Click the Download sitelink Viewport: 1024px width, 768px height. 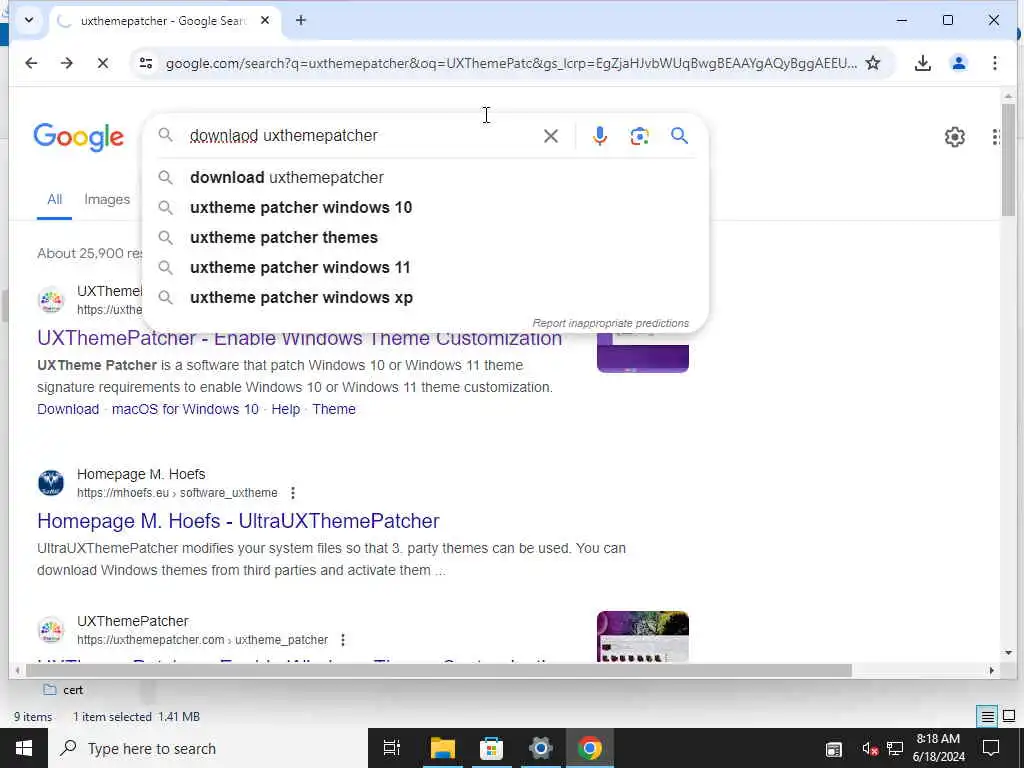click(x=68, y=409)
